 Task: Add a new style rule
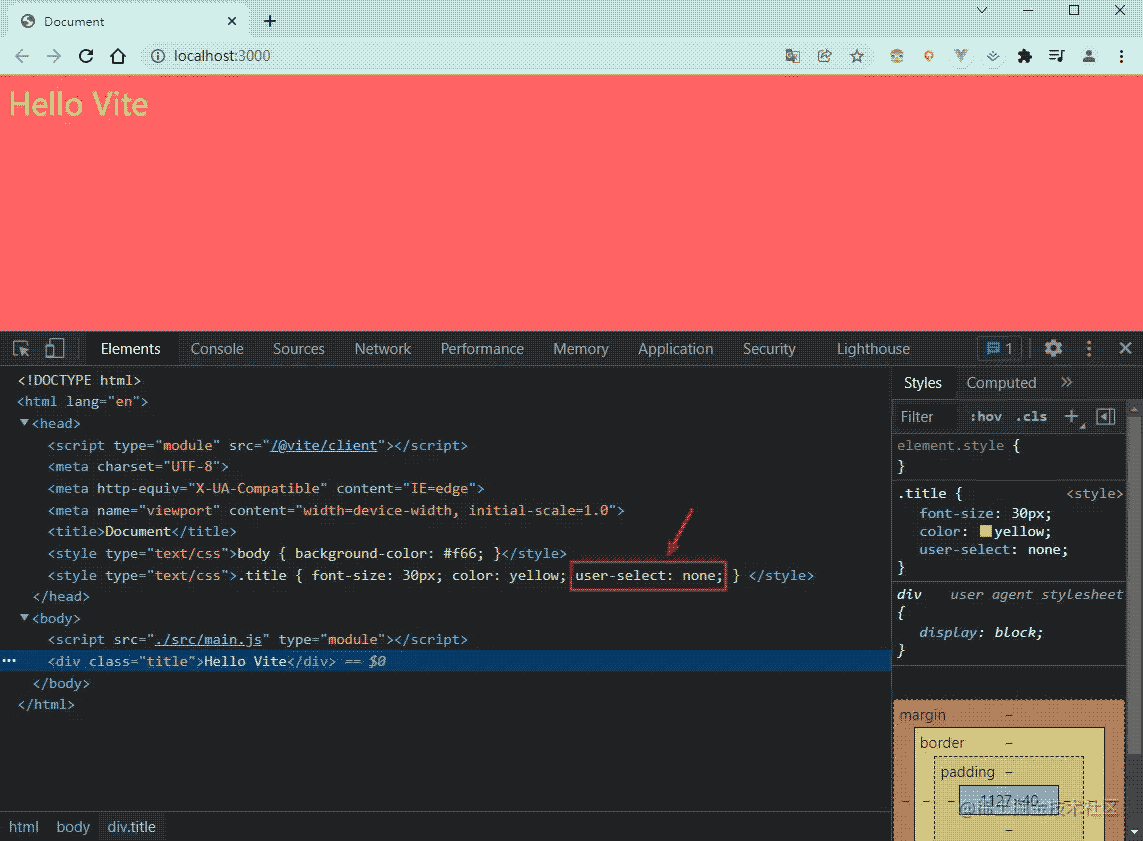tap(1072, 417)
